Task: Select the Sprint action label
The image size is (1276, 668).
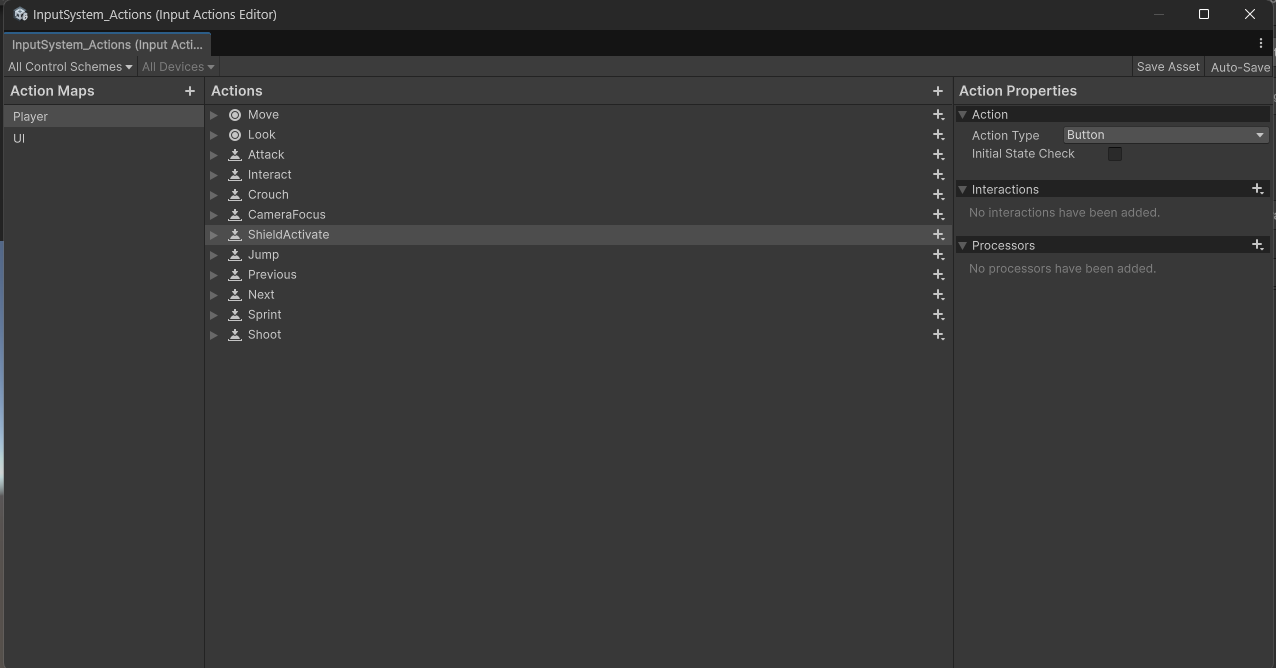Action: pos(265,315)
